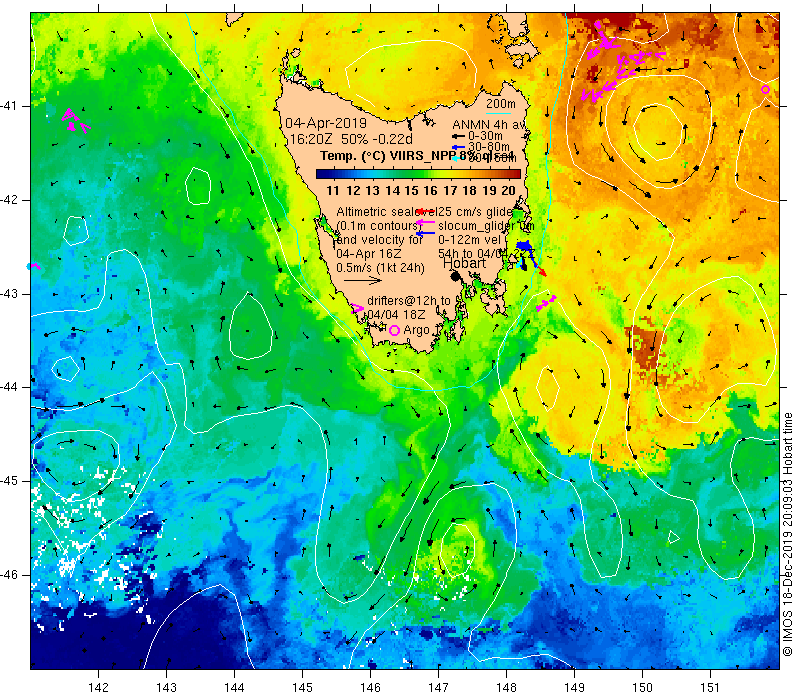Click the '12' color bar label

tap(353, 191)
